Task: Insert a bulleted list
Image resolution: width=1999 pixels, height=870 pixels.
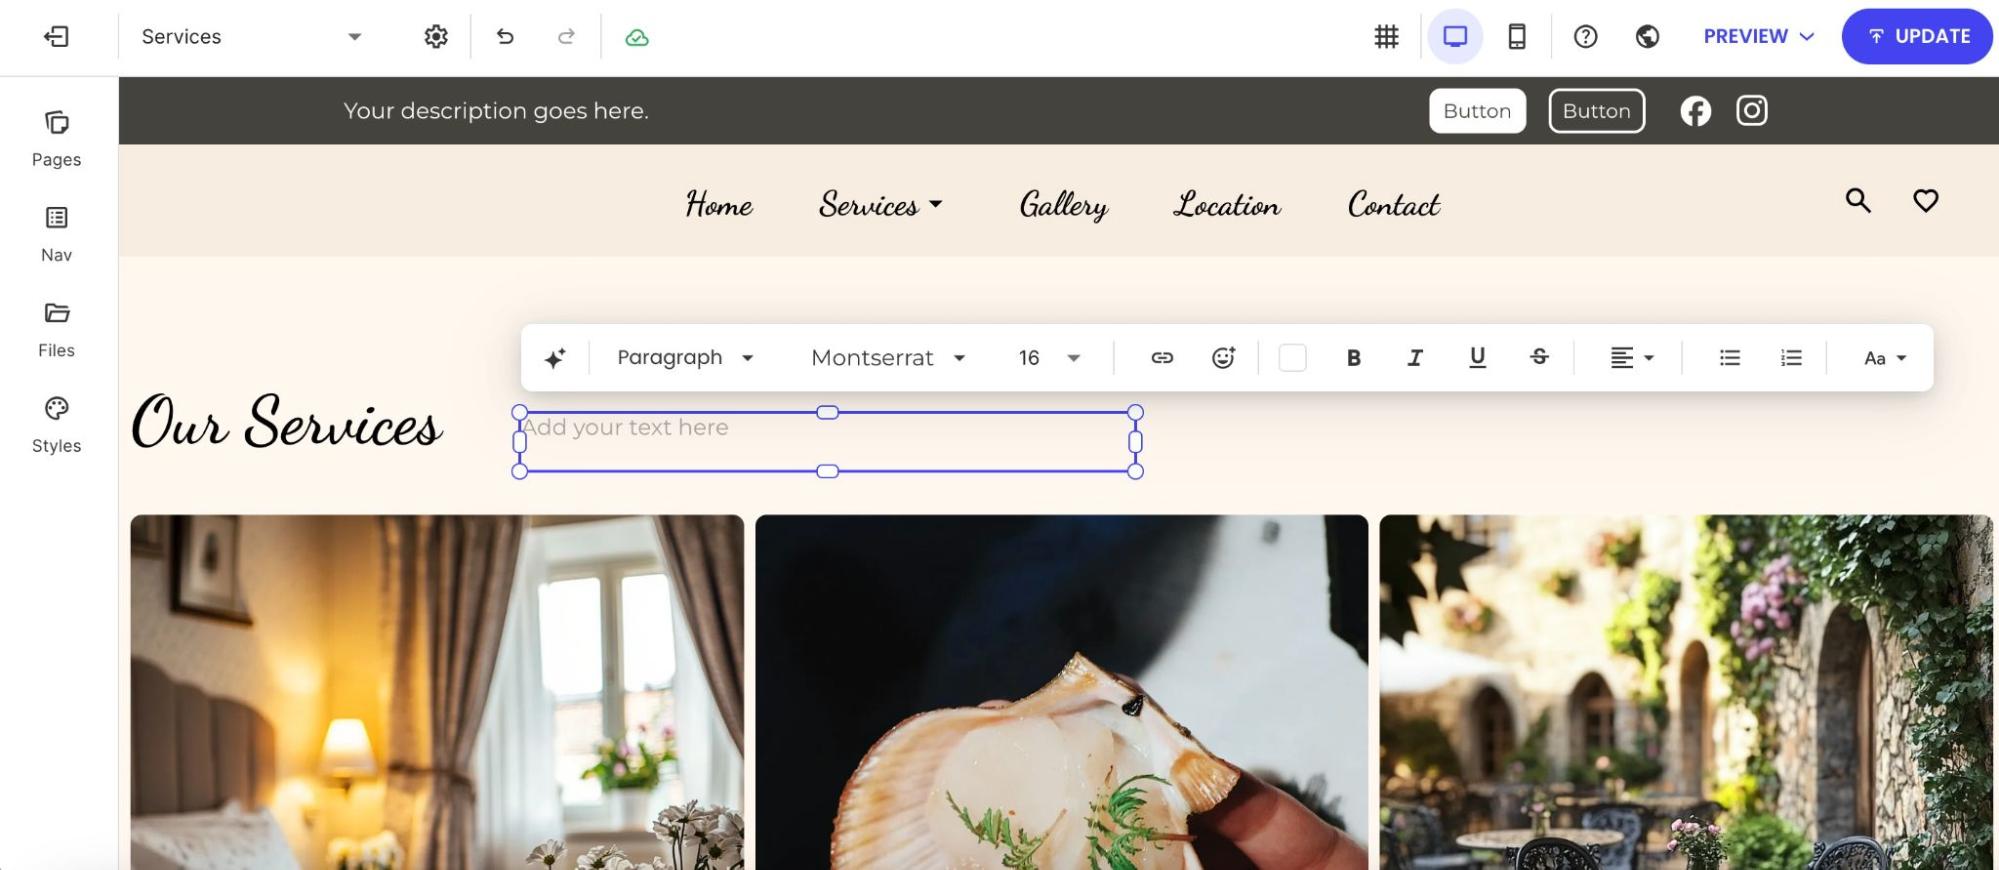Action: pyautogui.click(x=1729, y=358)
